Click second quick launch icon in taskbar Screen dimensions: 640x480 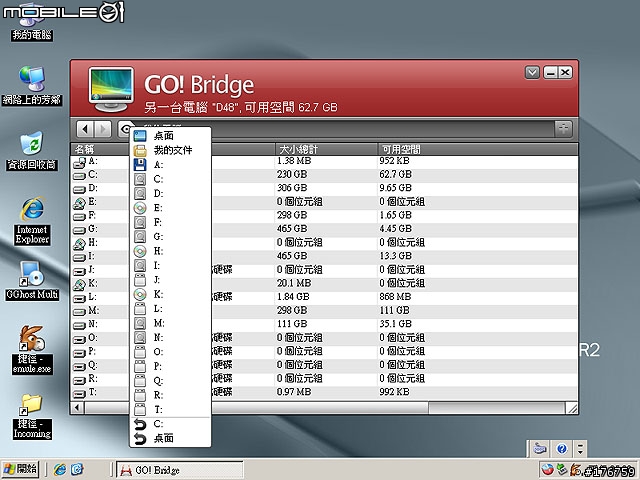coord(77,469)
